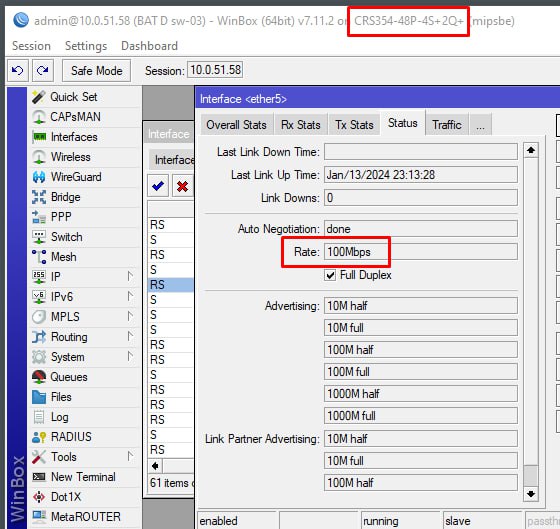560x529 pixels.
Task: Open the Log sidebar entry
Action: pos(59,417)
